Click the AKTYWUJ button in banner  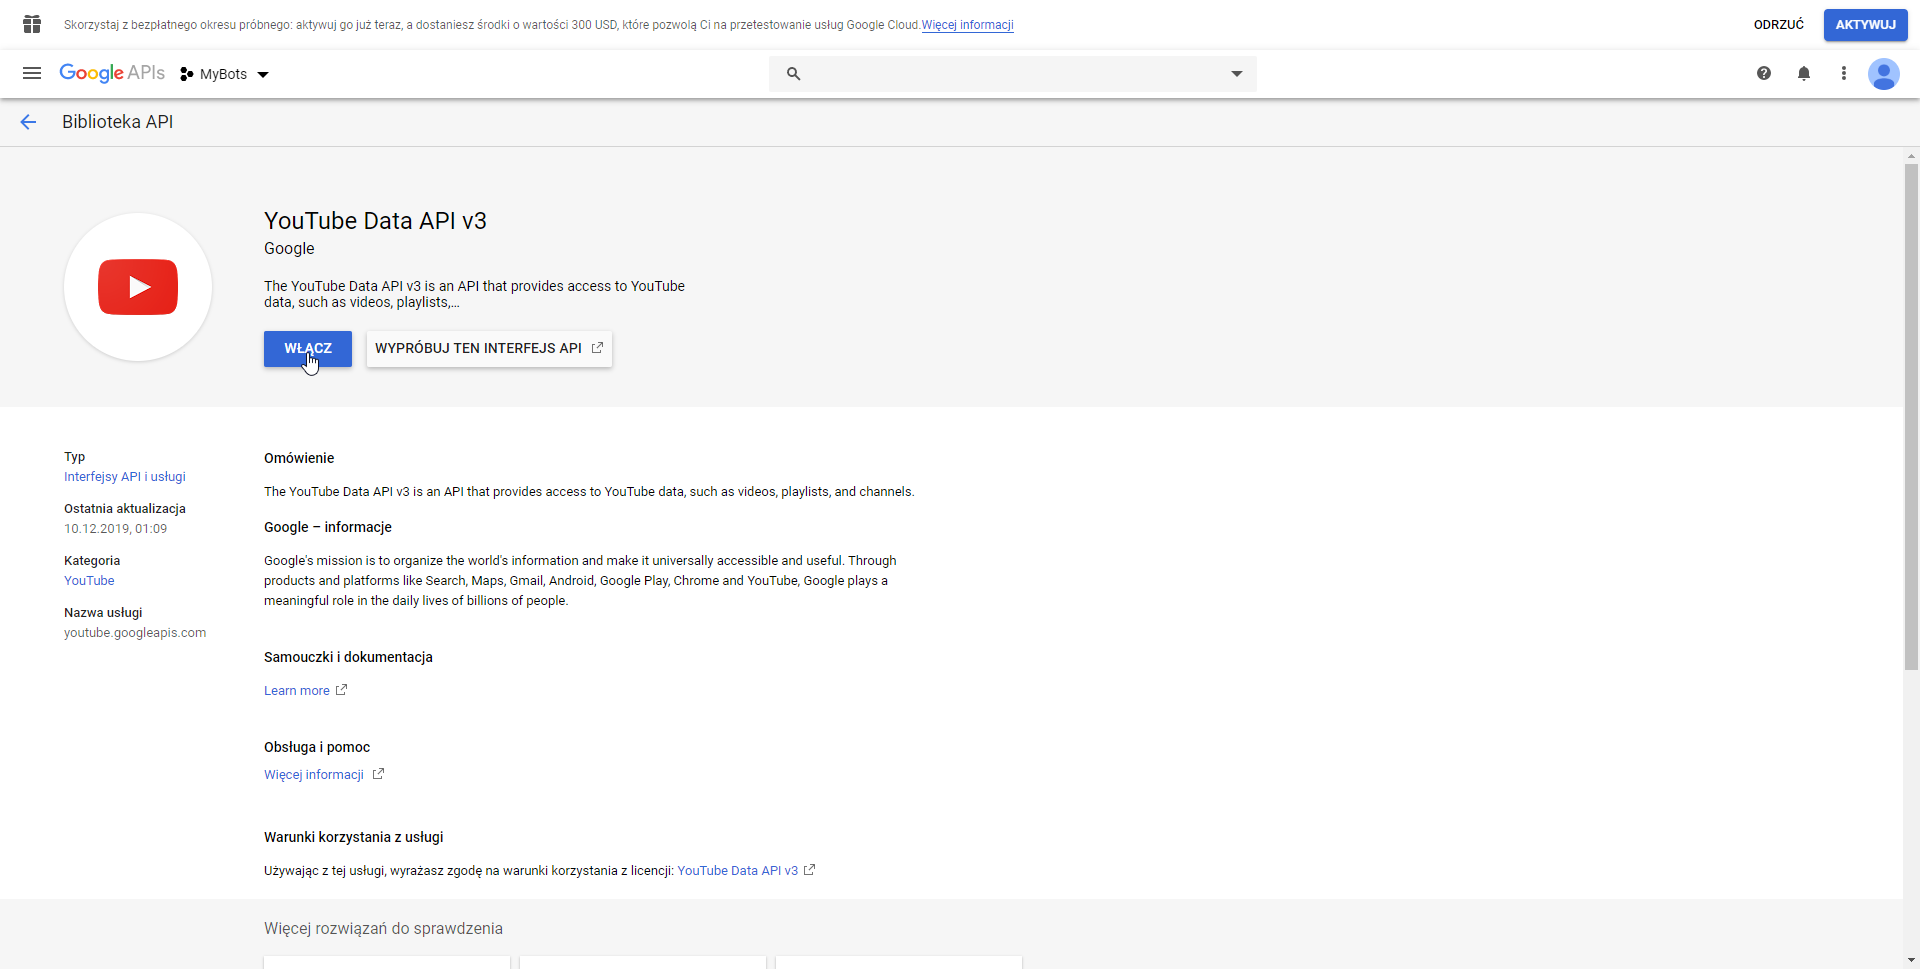coord(1865,25)
